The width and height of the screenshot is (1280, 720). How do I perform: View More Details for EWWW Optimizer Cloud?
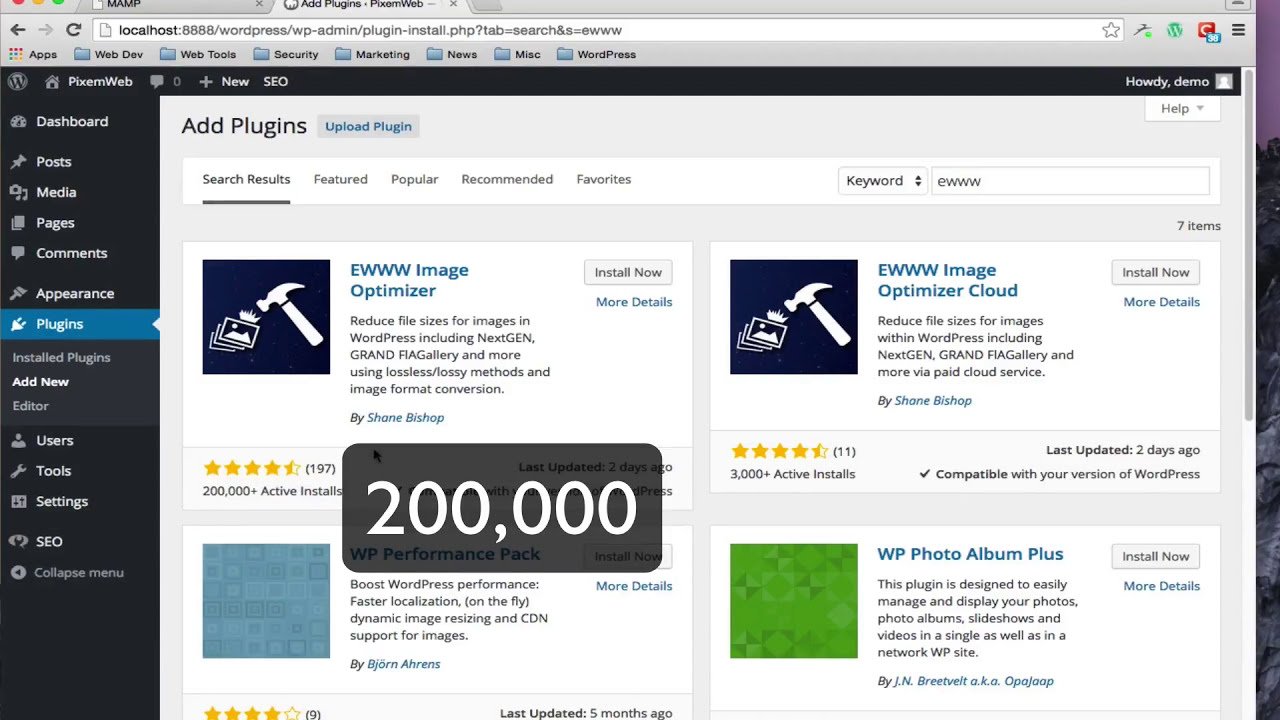(x=1161, y=302)
